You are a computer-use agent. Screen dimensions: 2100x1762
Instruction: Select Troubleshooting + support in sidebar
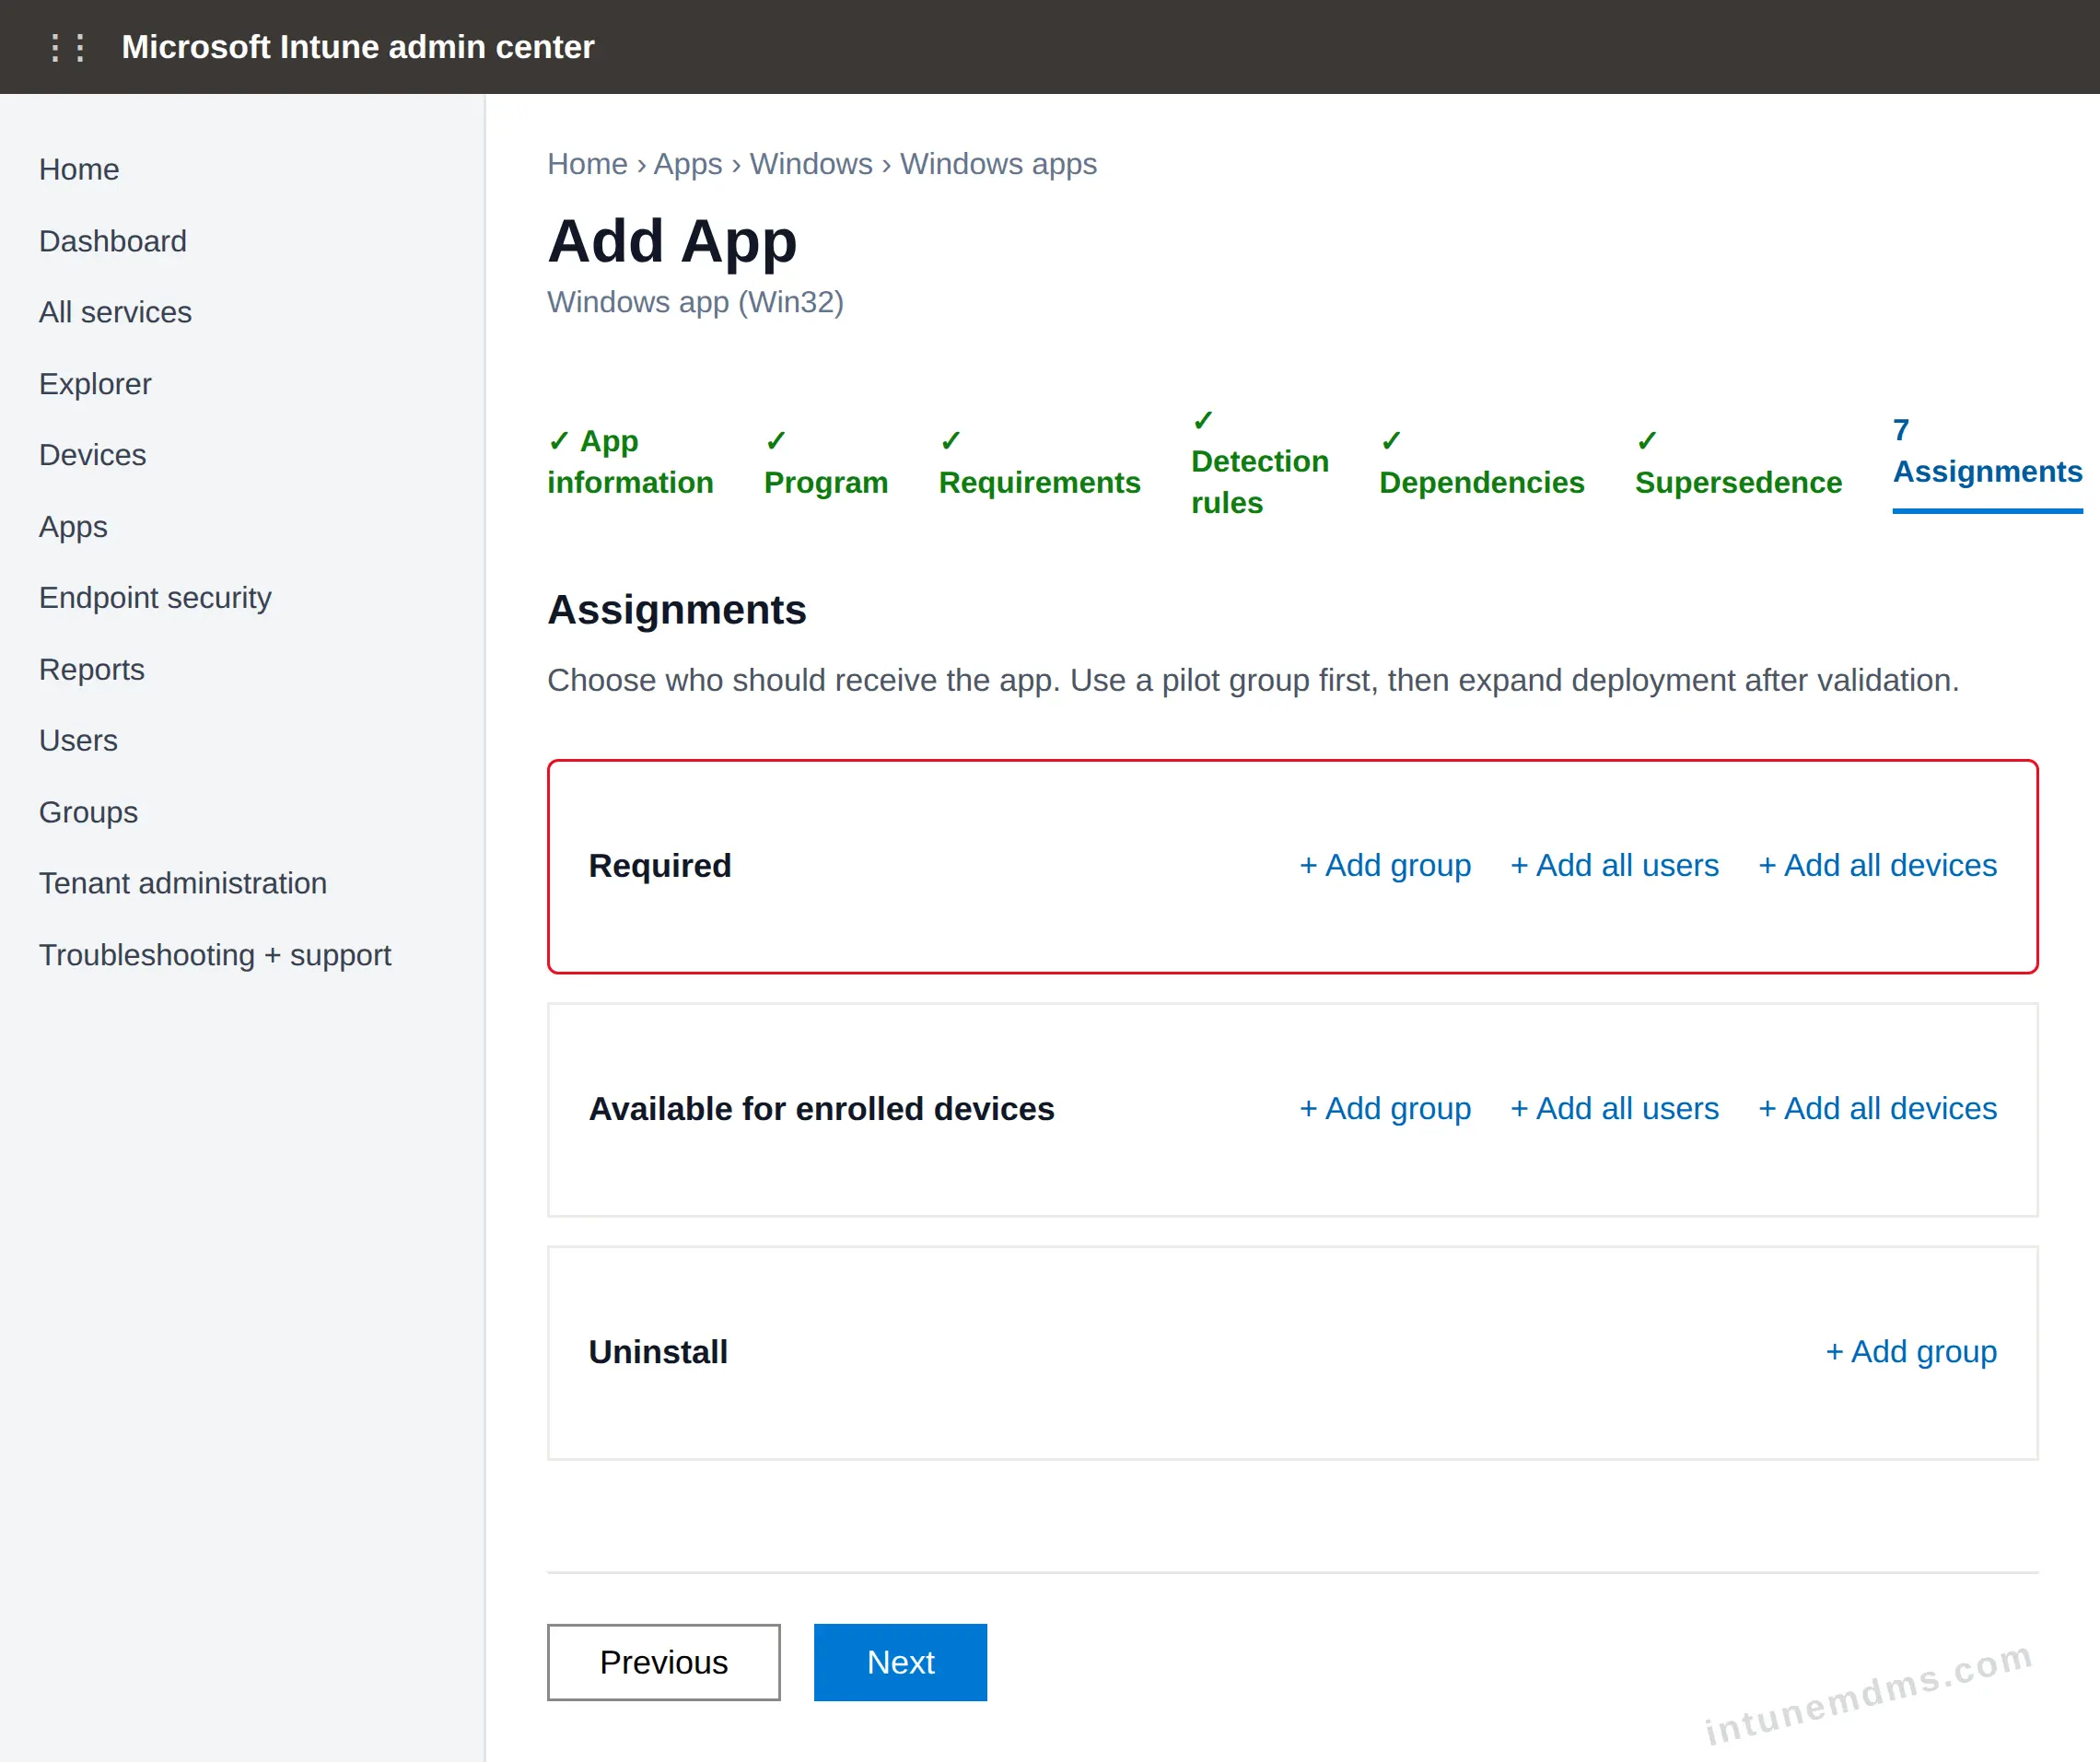click(215, 955)
